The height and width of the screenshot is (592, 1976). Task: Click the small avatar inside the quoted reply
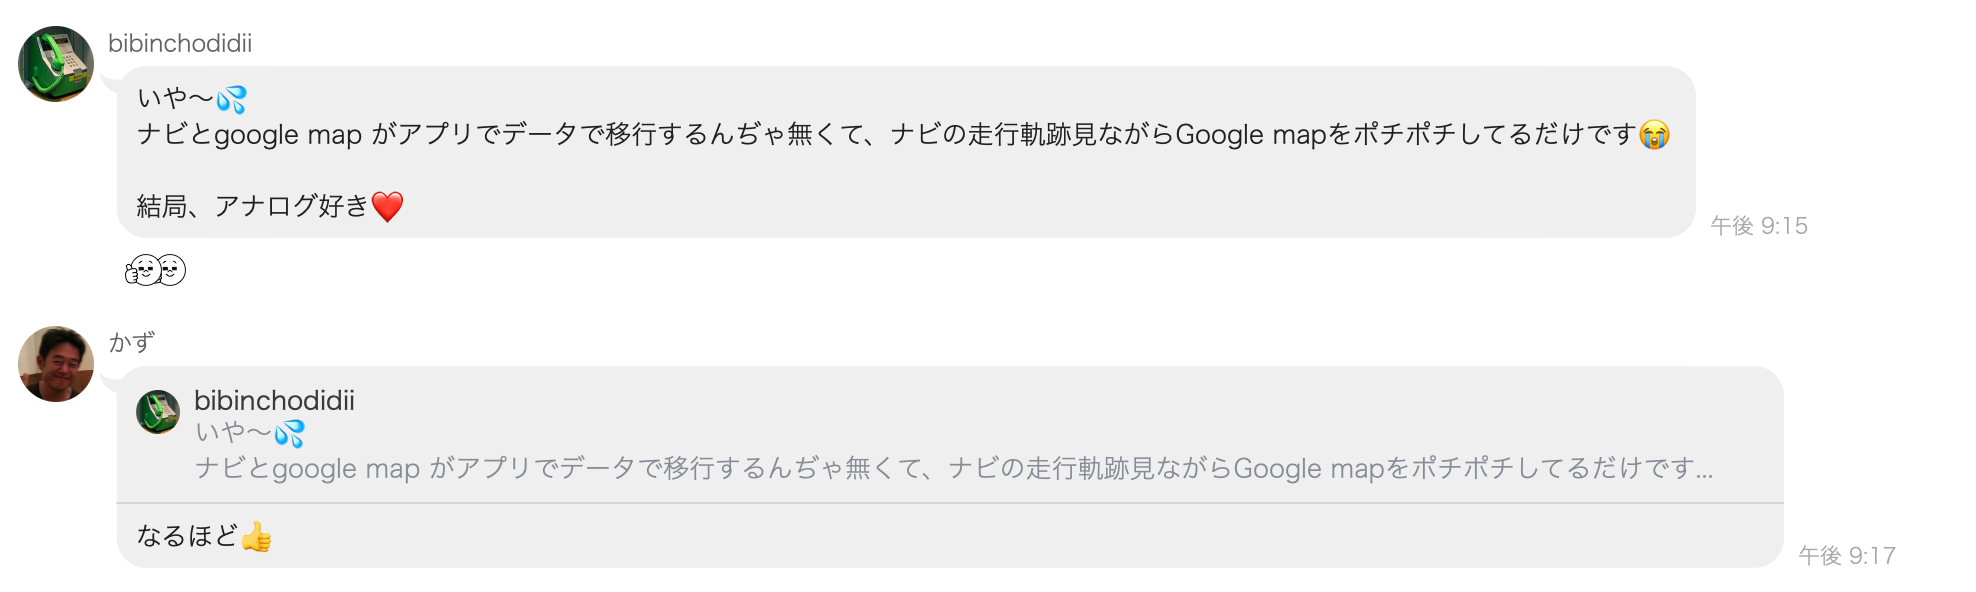point(158,412)
